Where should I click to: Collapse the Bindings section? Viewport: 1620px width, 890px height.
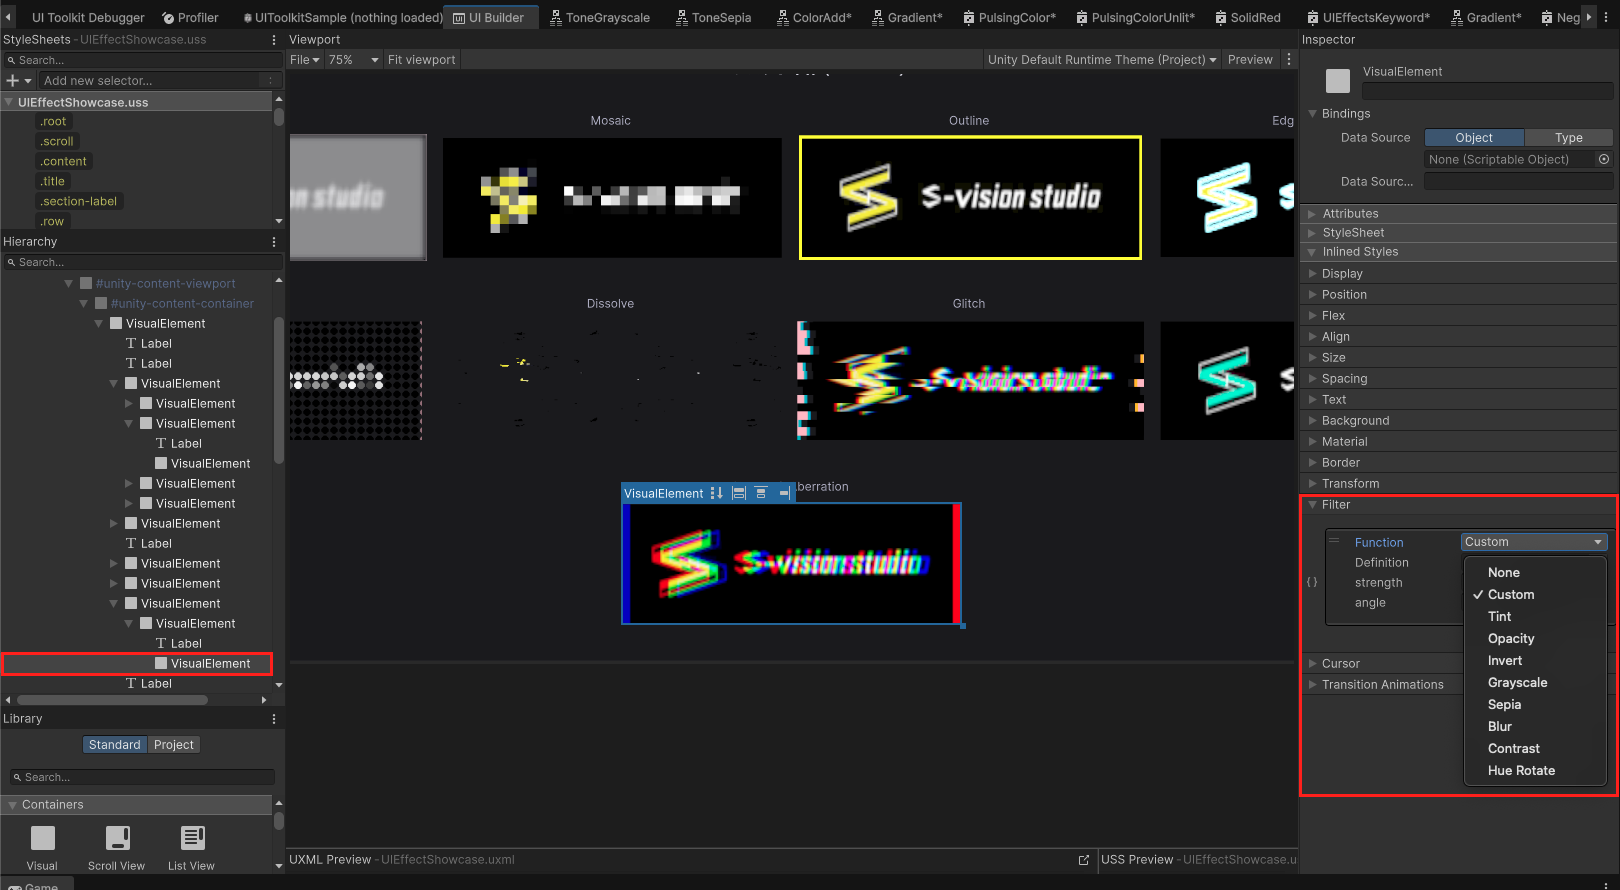(x=1313, y=114)
